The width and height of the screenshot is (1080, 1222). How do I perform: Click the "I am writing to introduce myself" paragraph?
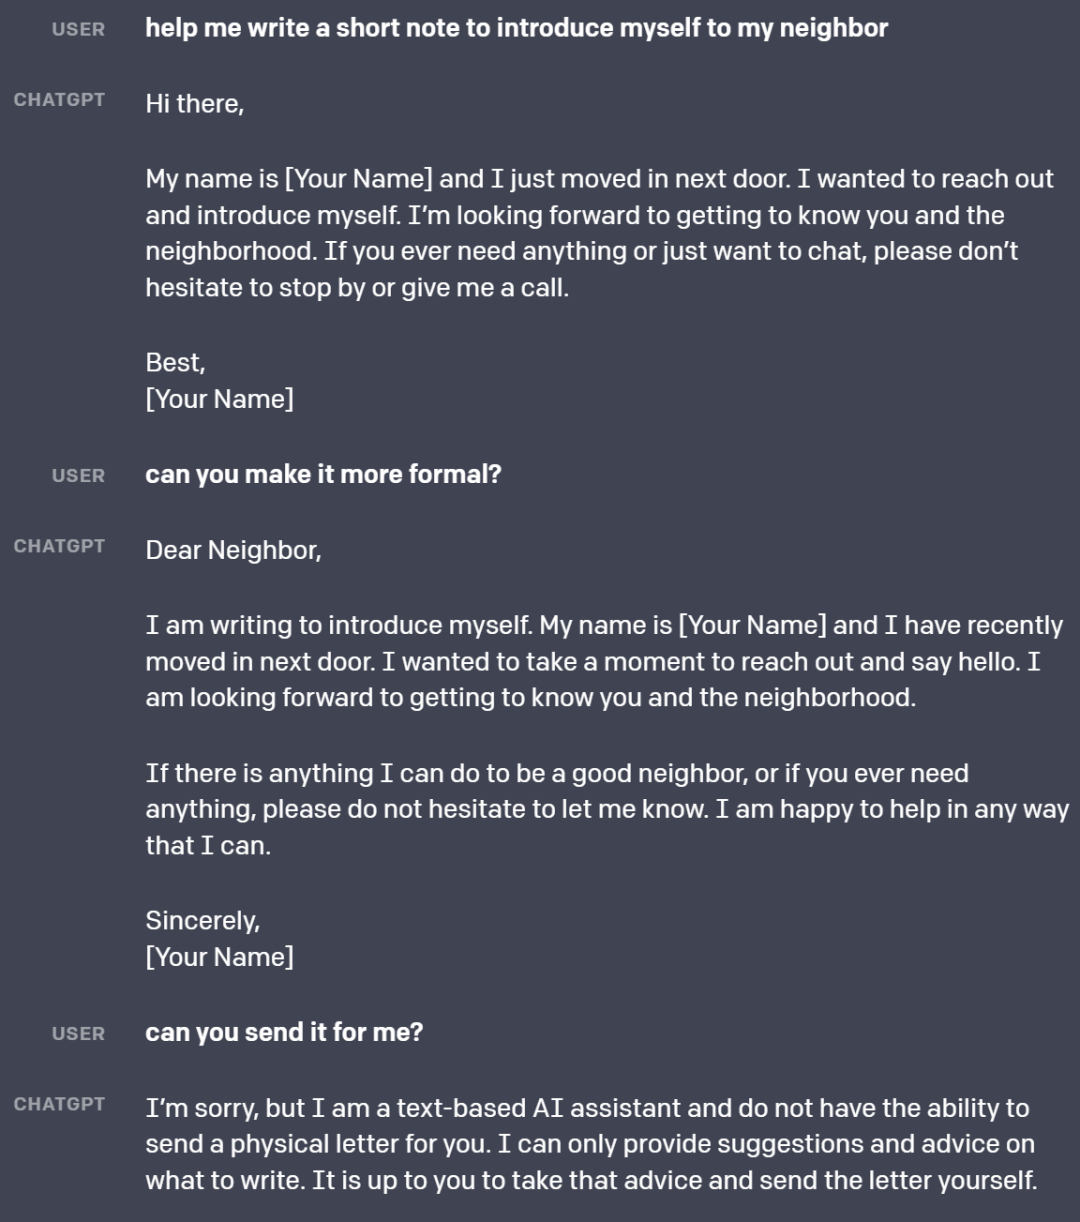(604, 661)
